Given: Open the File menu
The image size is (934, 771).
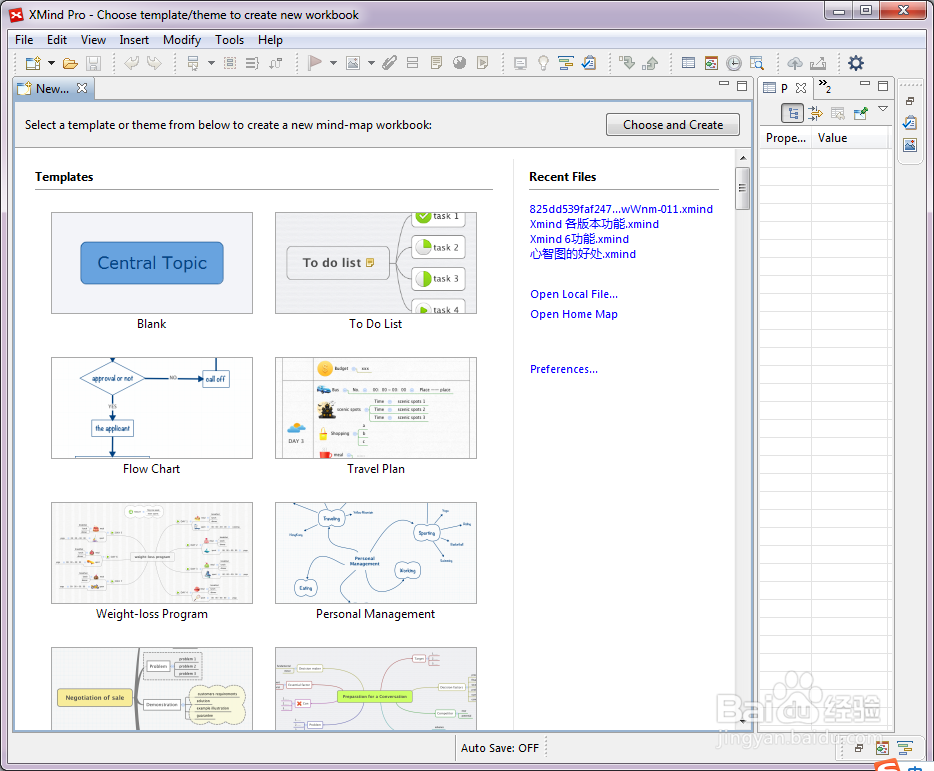Looking at the screenshot, I should 24,40.
